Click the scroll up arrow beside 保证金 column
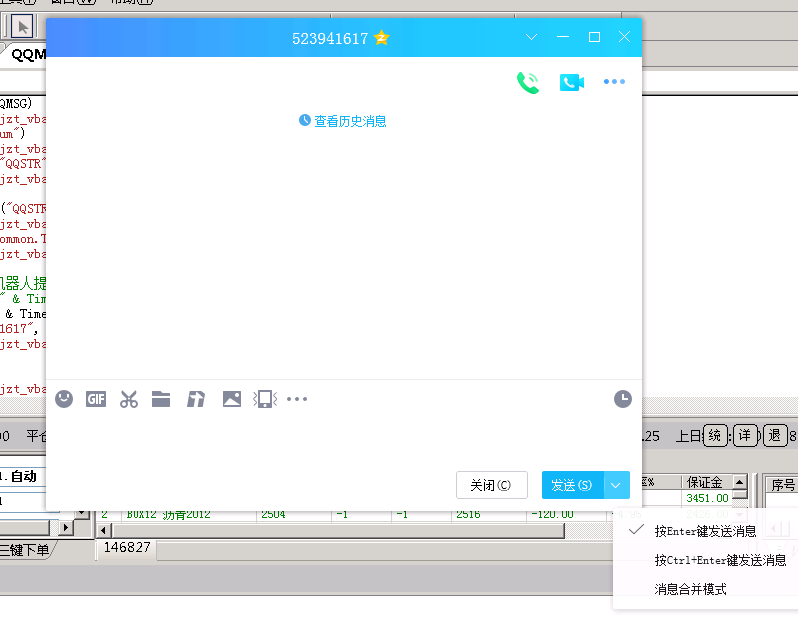Screen dimensions: 798x626 (x=739, y=481)
